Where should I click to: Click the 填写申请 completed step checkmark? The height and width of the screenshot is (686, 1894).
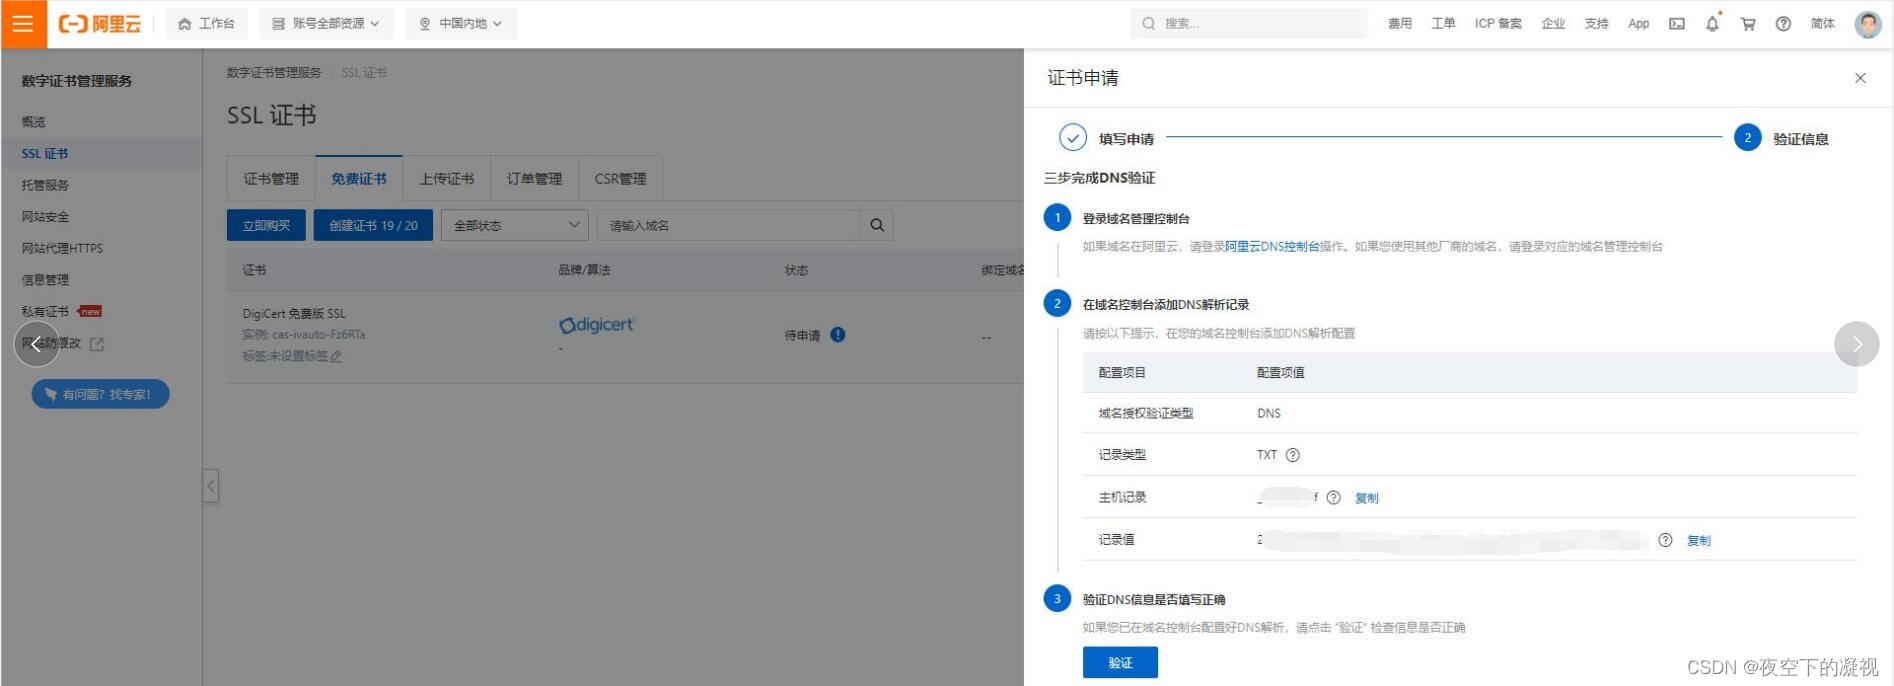(x=1072, y=138)
